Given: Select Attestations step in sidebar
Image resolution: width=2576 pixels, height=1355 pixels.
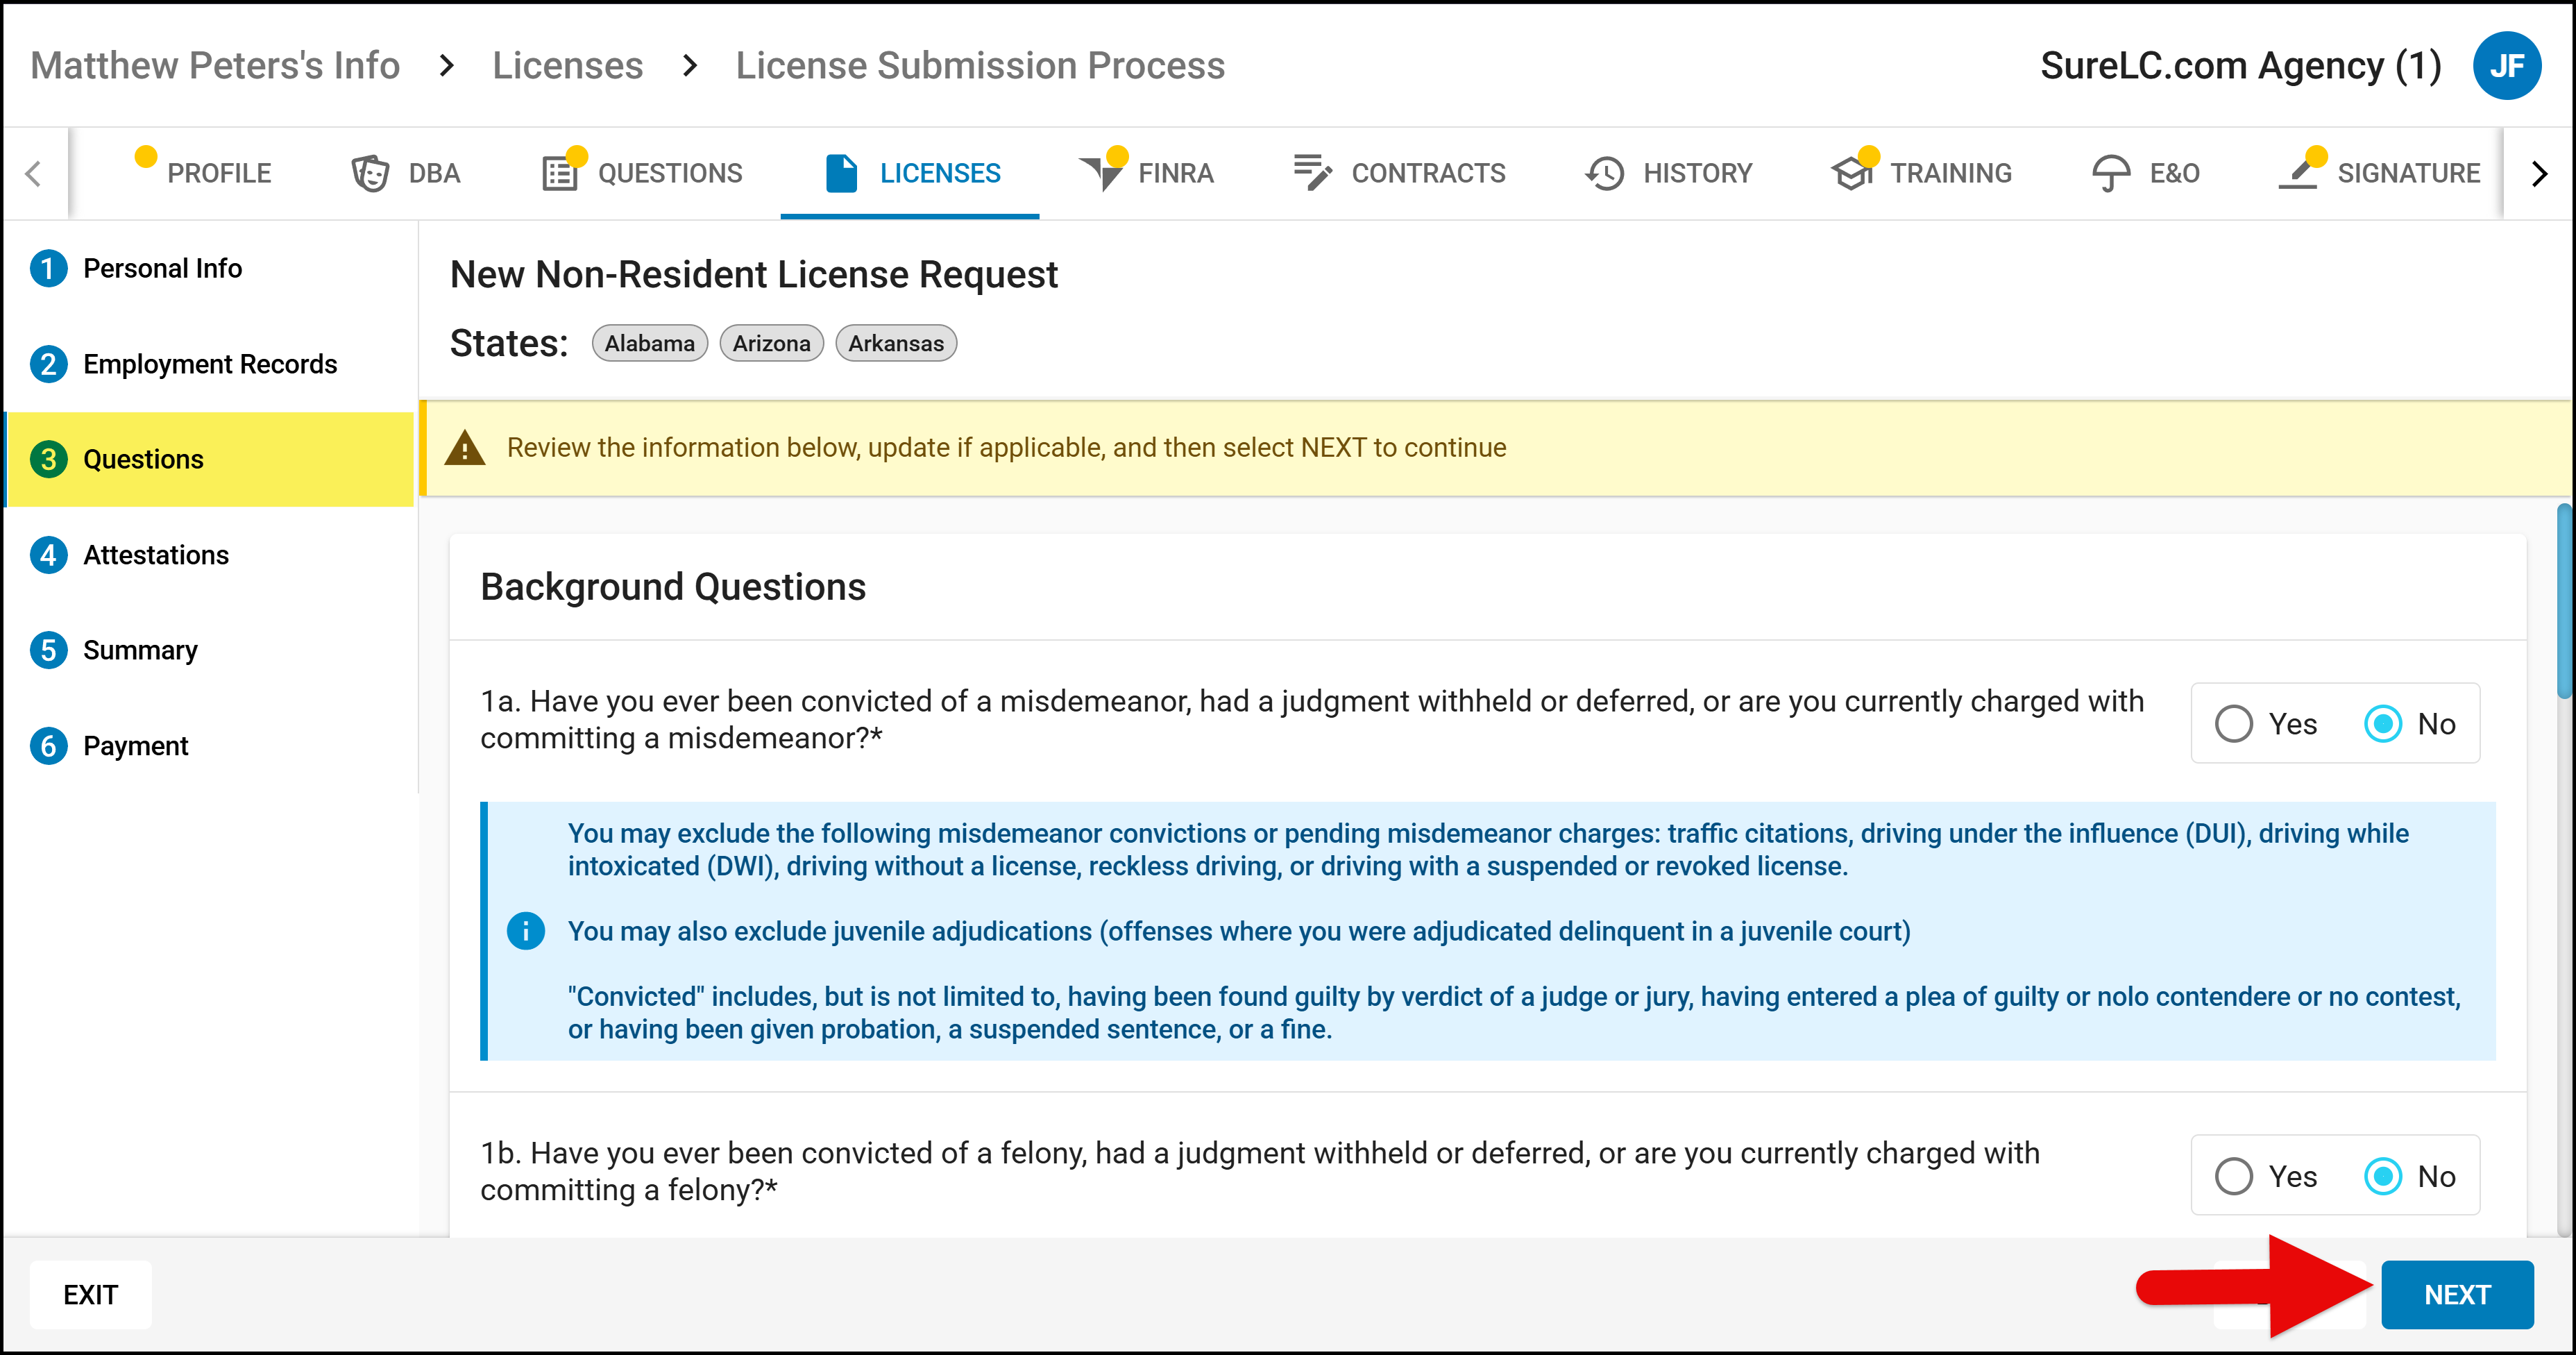Looking at the screenshot, I should [x=210, y=555].
